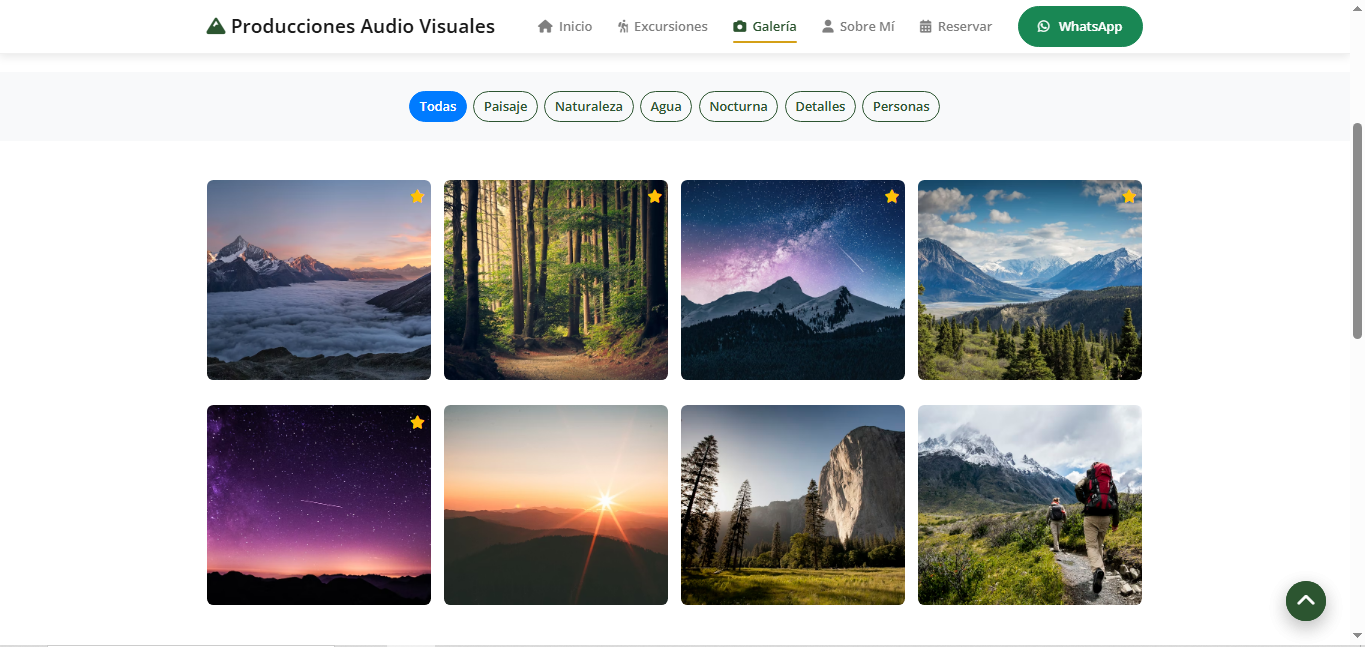
Task: Go to the Reservar page
Action: (x=964, y=27)
